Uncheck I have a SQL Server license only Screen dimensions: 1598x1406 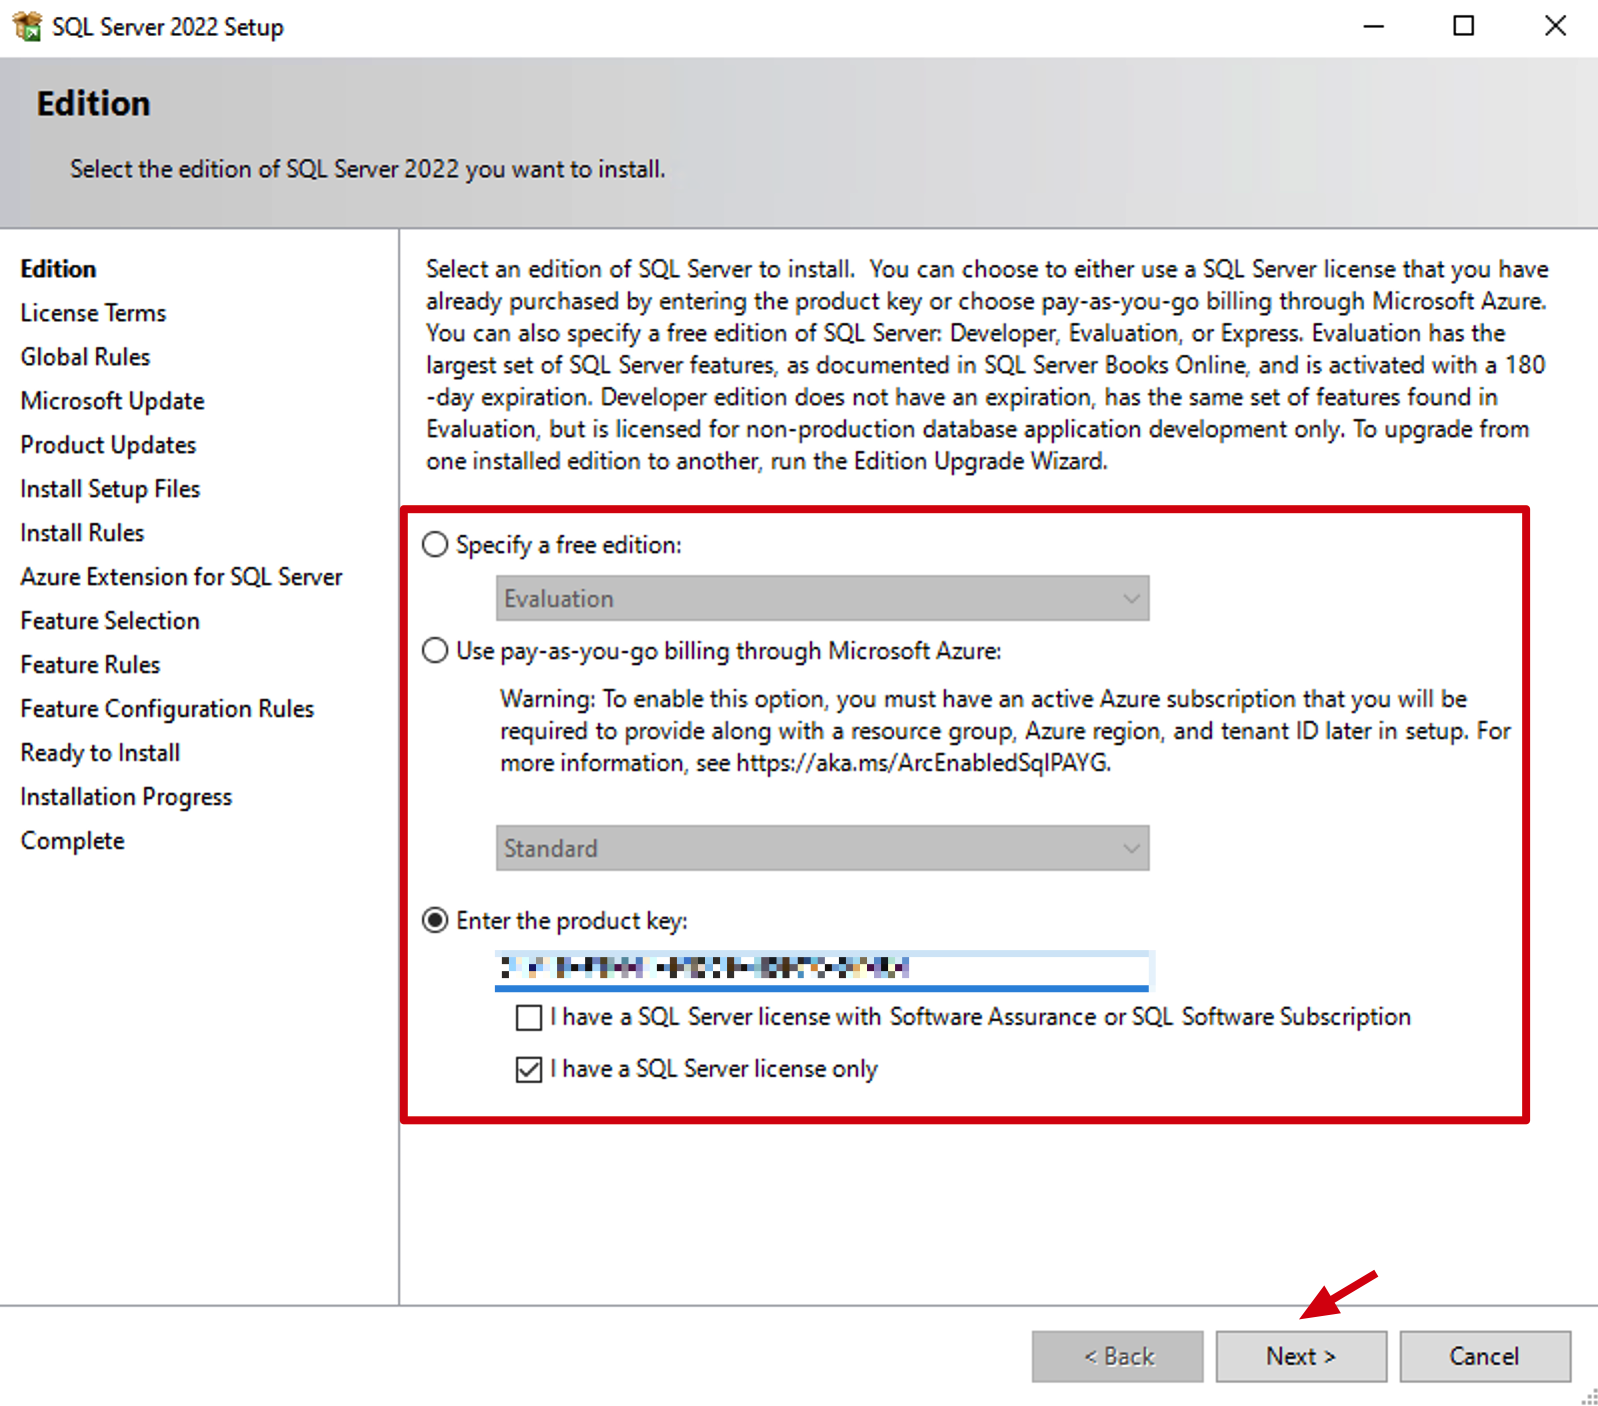pyautogui.click(x=529, y=1070)
